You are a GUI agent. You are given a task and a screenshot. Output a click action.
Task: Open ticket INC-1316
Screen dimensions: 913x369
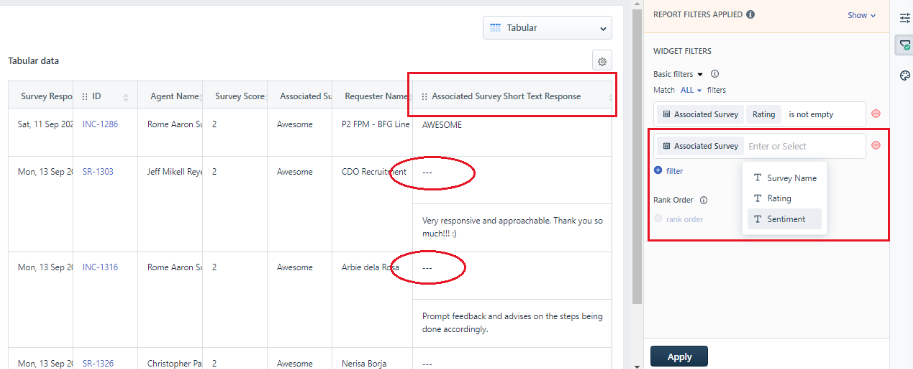tap(100, 267)
